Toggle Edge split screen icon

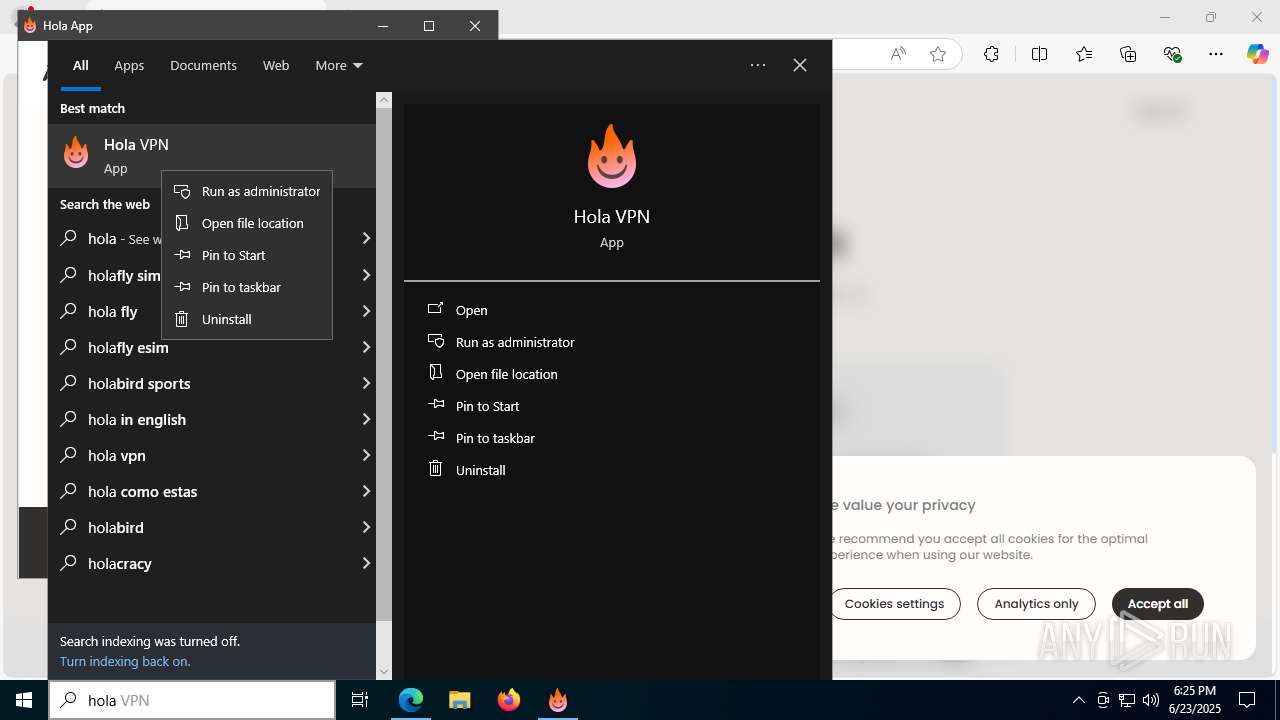[x=1039, y=54]
